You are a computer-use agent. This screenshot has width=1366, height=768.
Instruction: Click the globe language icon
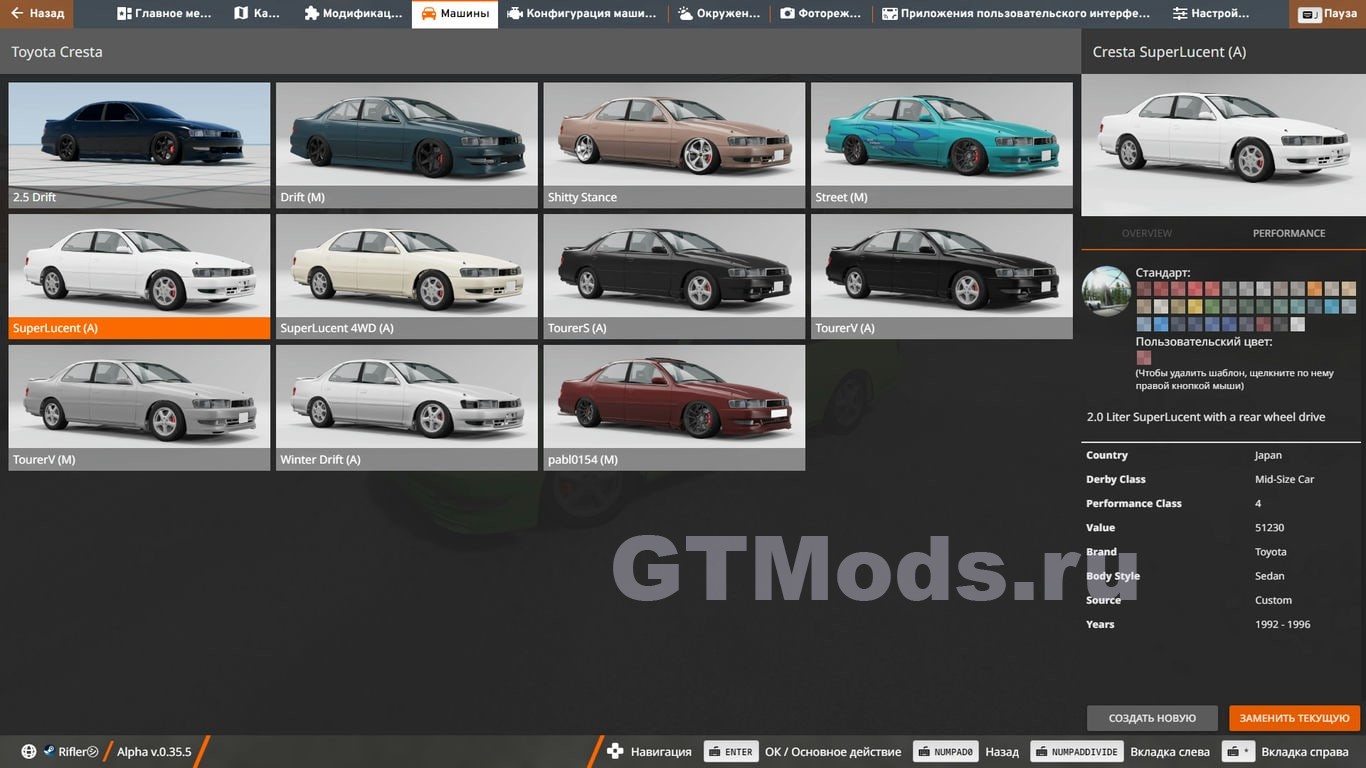pos(29,752)
